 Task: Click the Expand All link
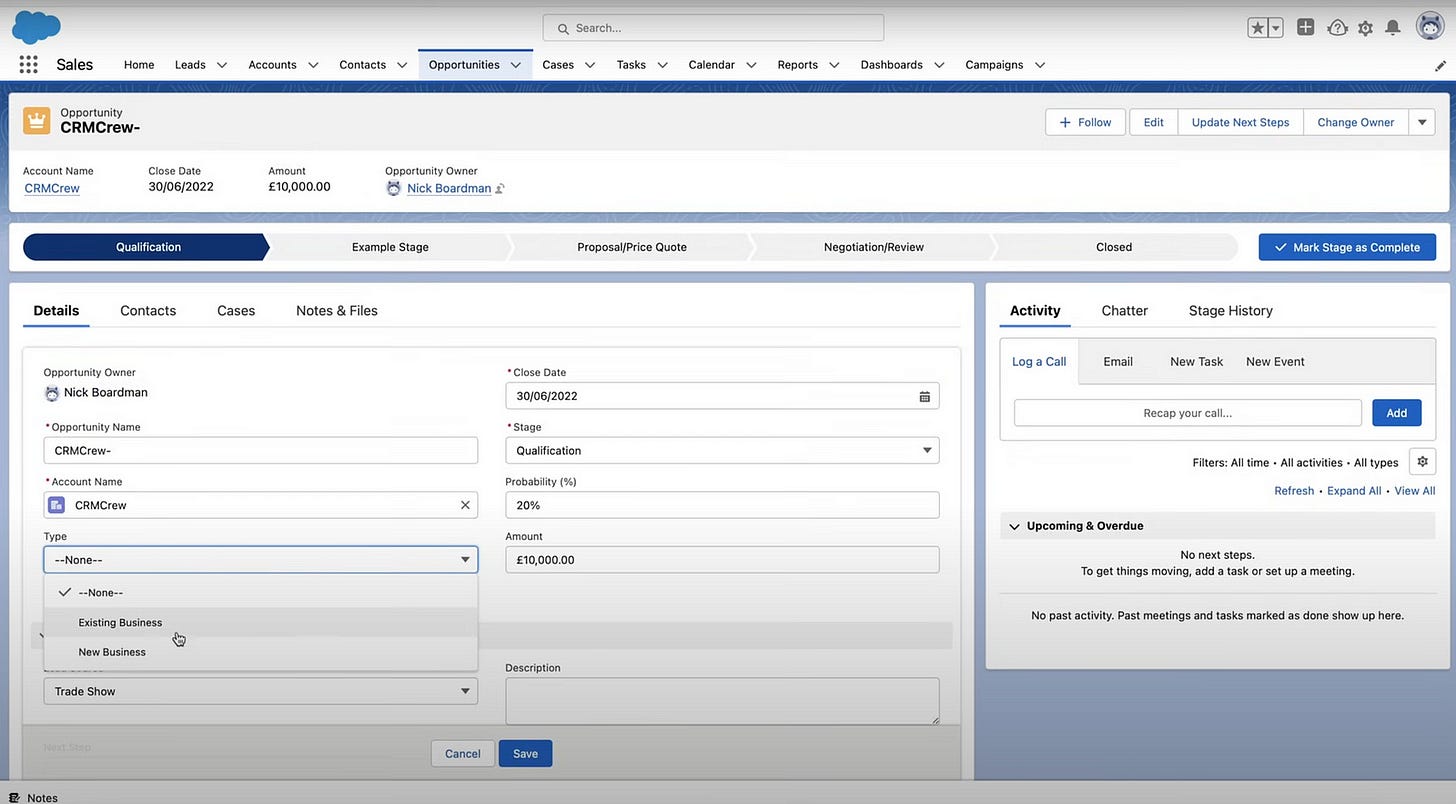[x=1354, y=491]
